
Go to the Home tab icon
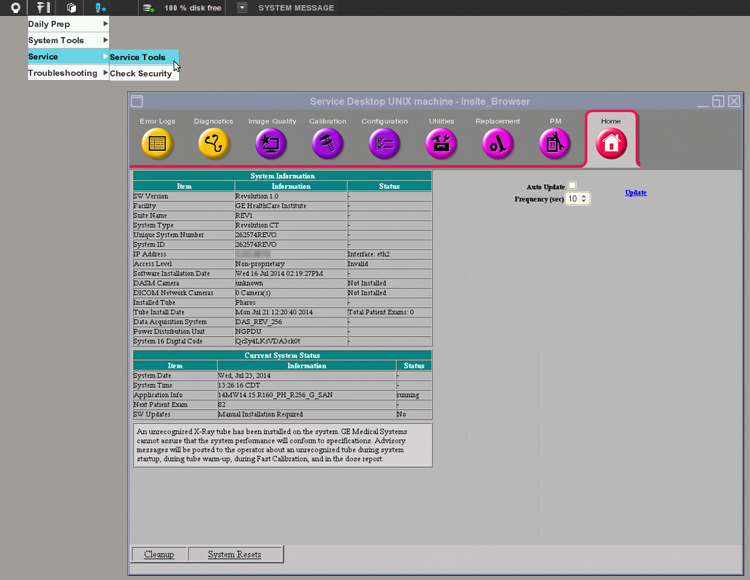coord(611,144)
